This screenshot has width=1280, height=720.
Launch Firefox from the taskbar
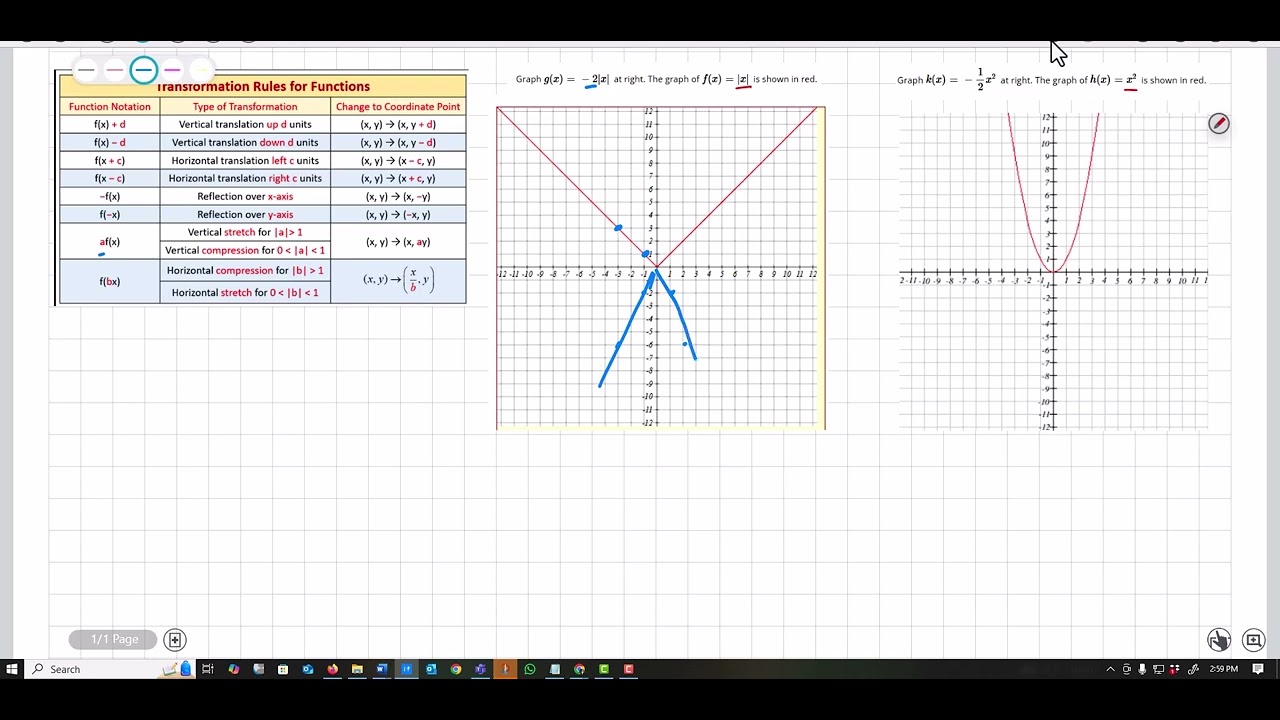click(x=332, y=669)
